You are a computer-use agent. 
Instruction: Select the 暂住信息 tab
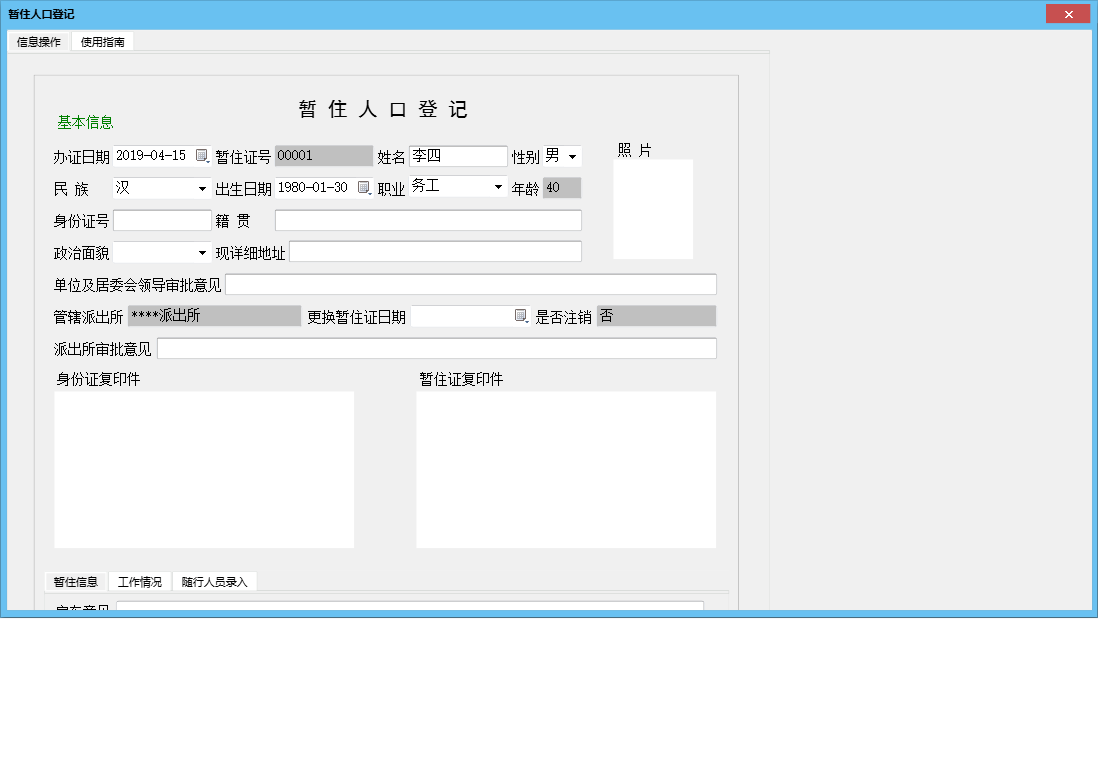(x=74, y=581)
